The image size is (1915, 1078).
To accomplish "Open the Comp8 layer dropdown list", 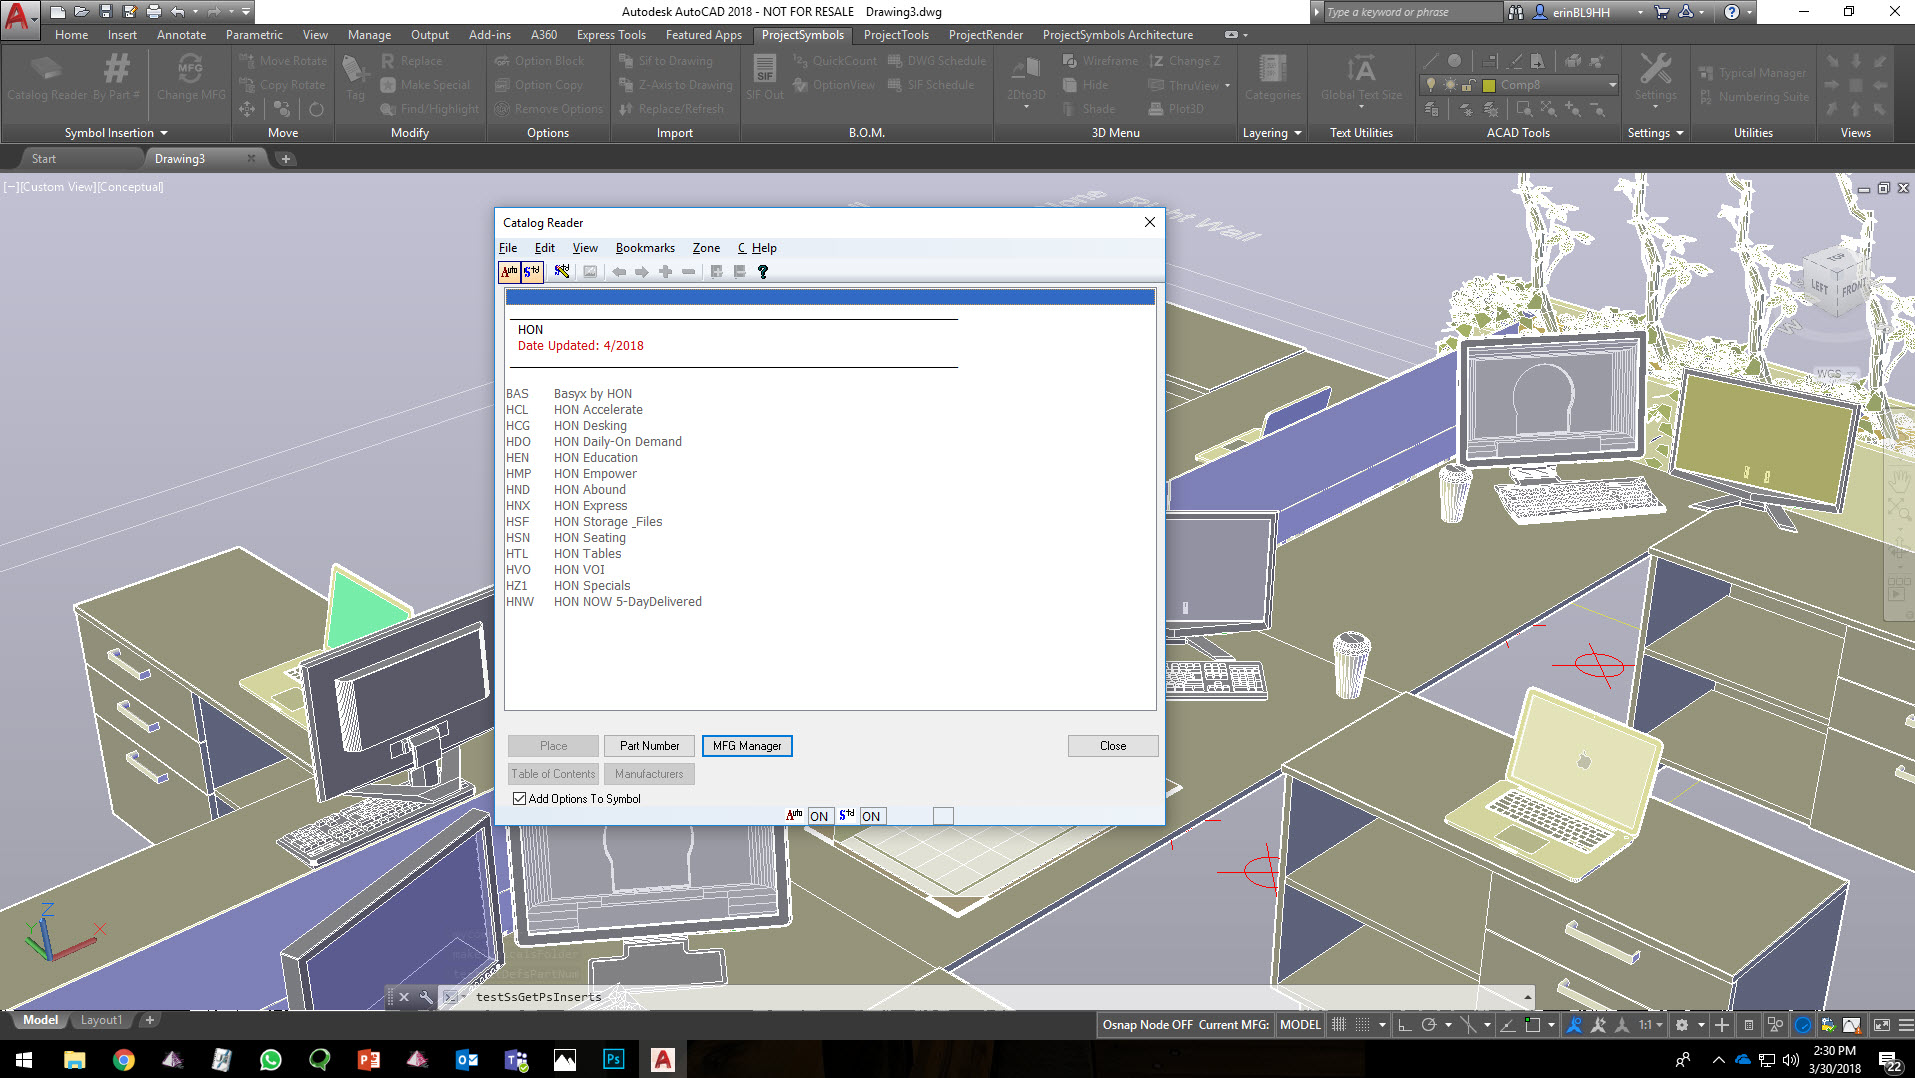I will point(1612,85).
